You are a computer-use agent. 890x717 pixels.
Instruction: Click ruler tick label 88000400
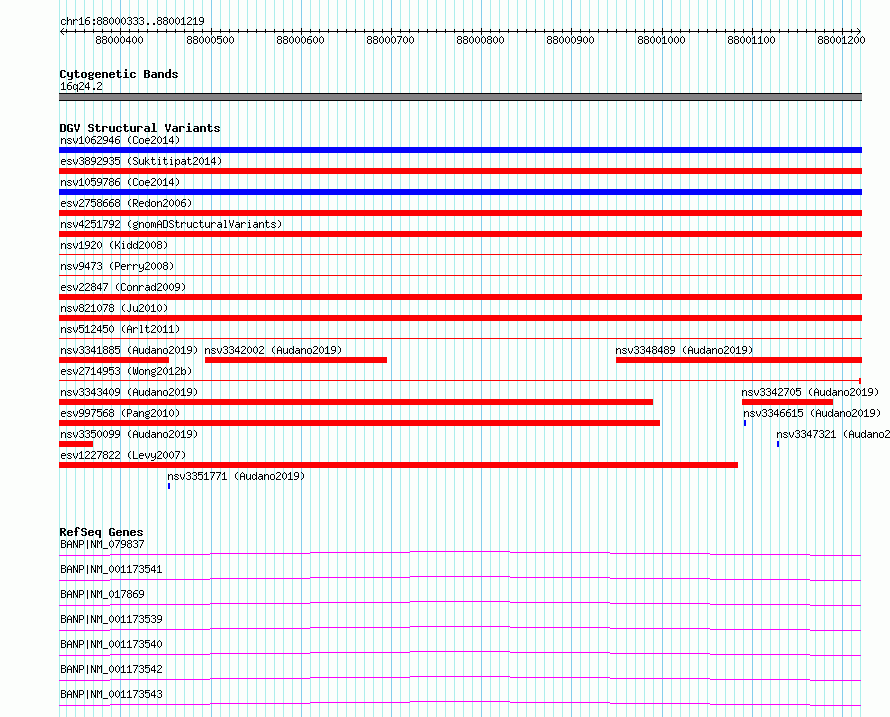pos(119,40)
